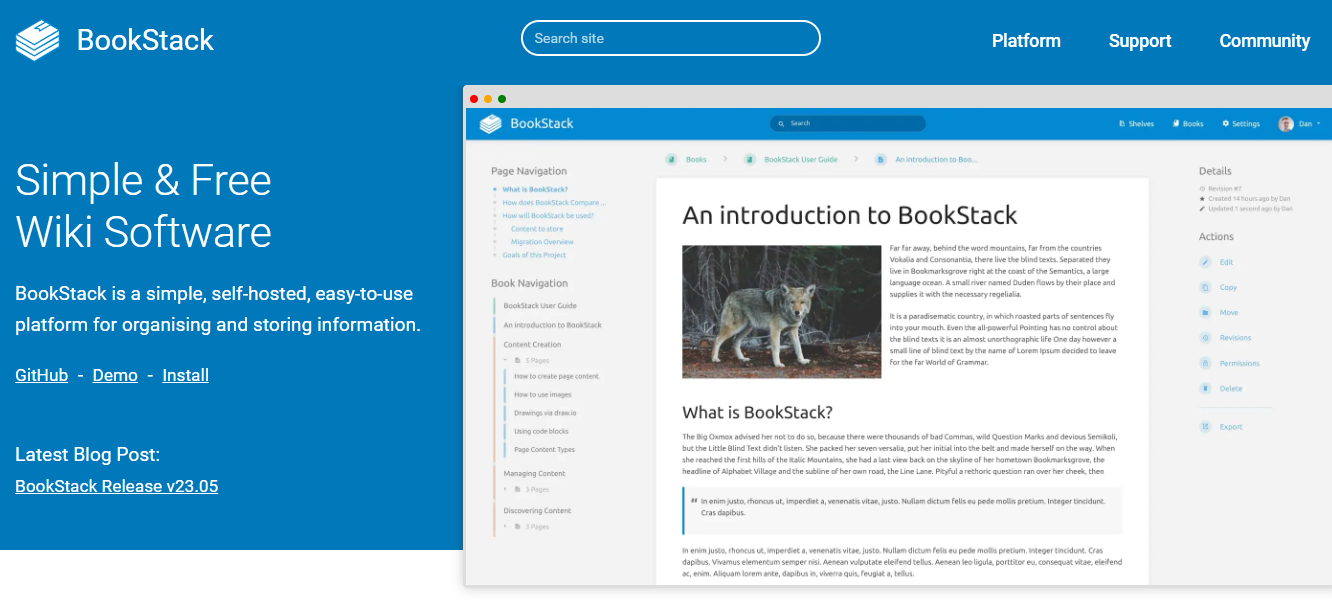Screen dimensions: 1332x616
Task: Open Settings in the demo header
Action: click(x=1241, y=124)
